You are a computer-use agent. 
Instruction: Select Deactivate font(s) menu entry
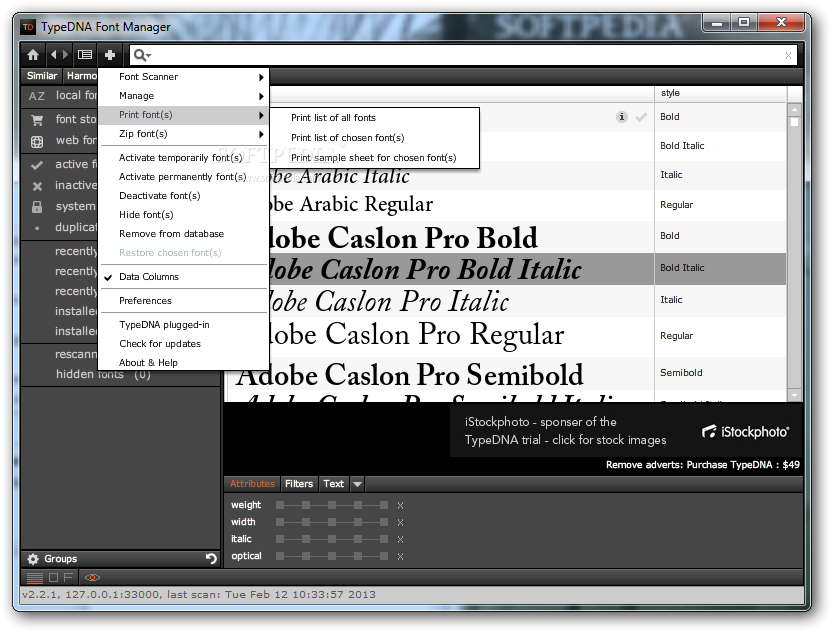[x=160, y=196]
